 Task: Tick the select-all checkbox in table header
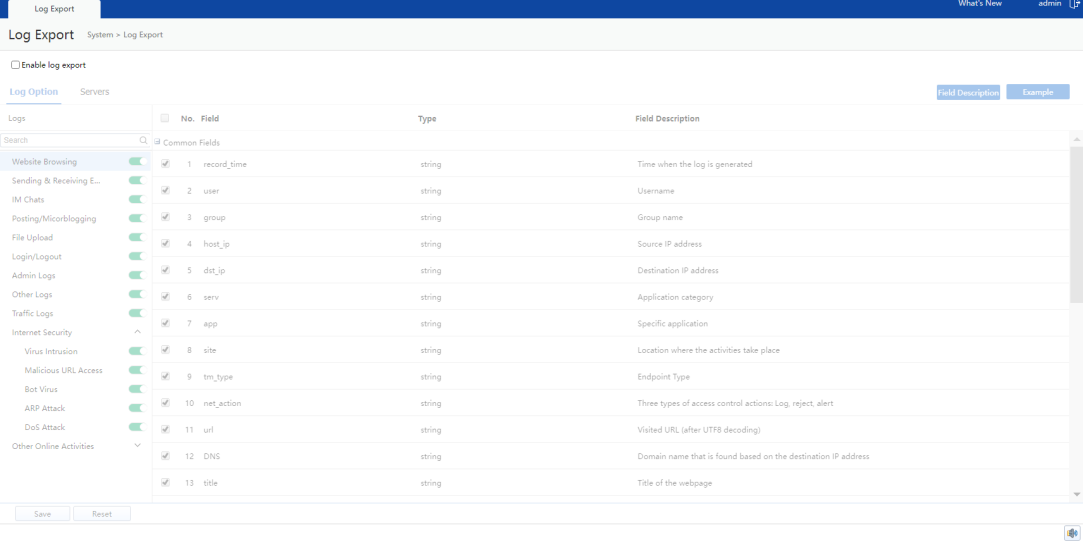(165, 119)
